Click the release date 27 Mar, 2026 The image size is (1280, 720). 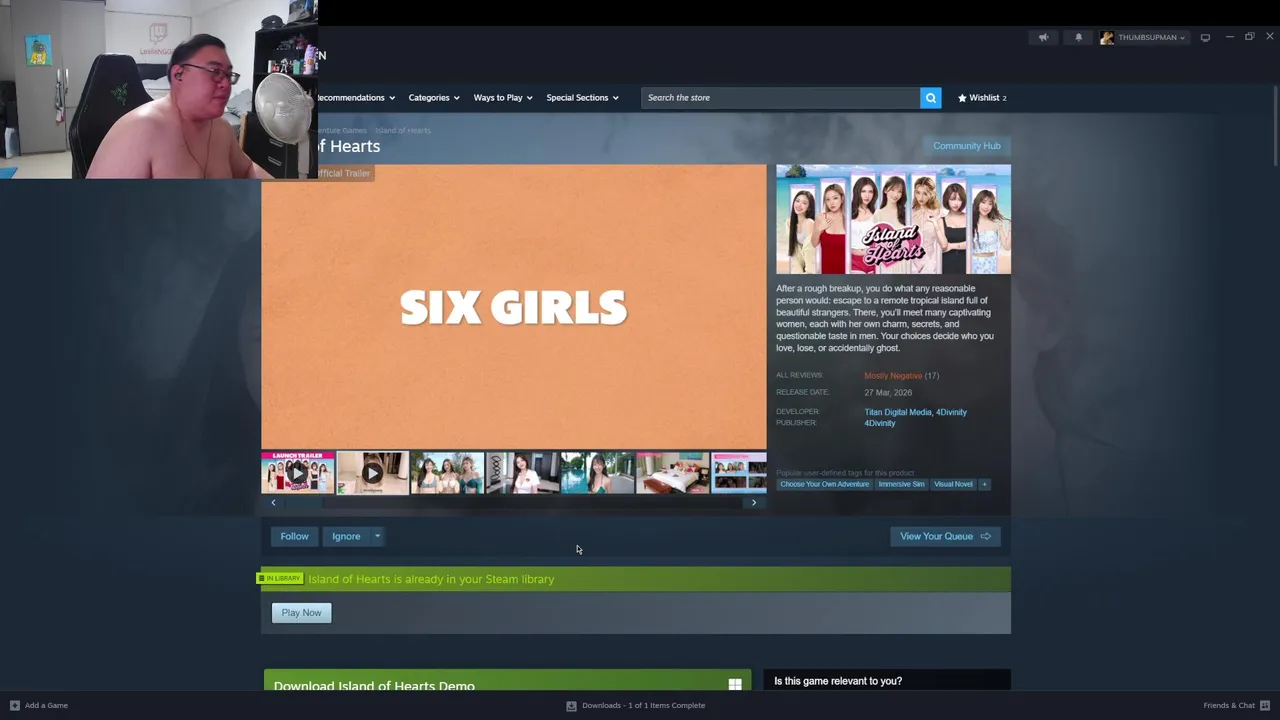coord(888,393)
